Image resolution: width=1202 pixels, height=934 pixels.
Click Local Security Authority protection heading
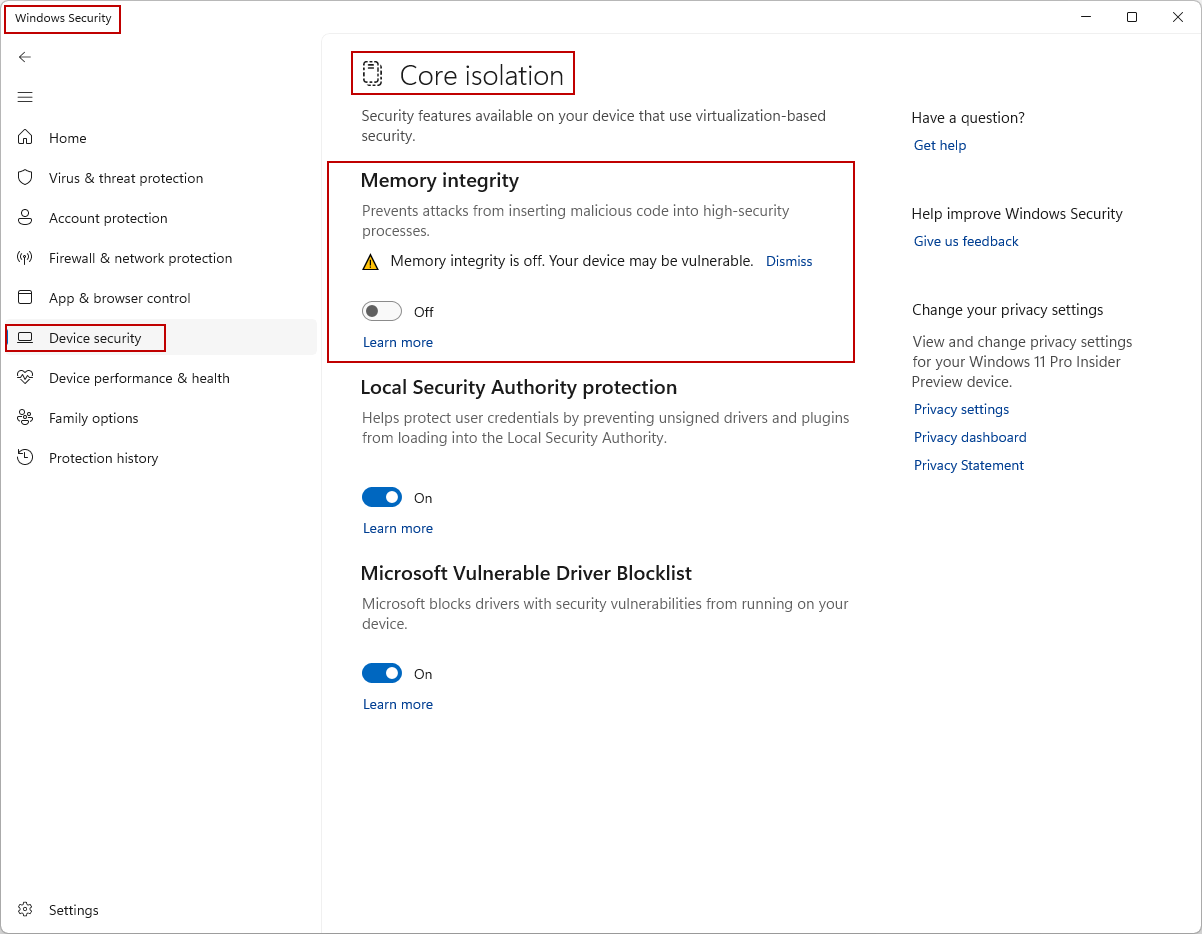coord(519,387)
